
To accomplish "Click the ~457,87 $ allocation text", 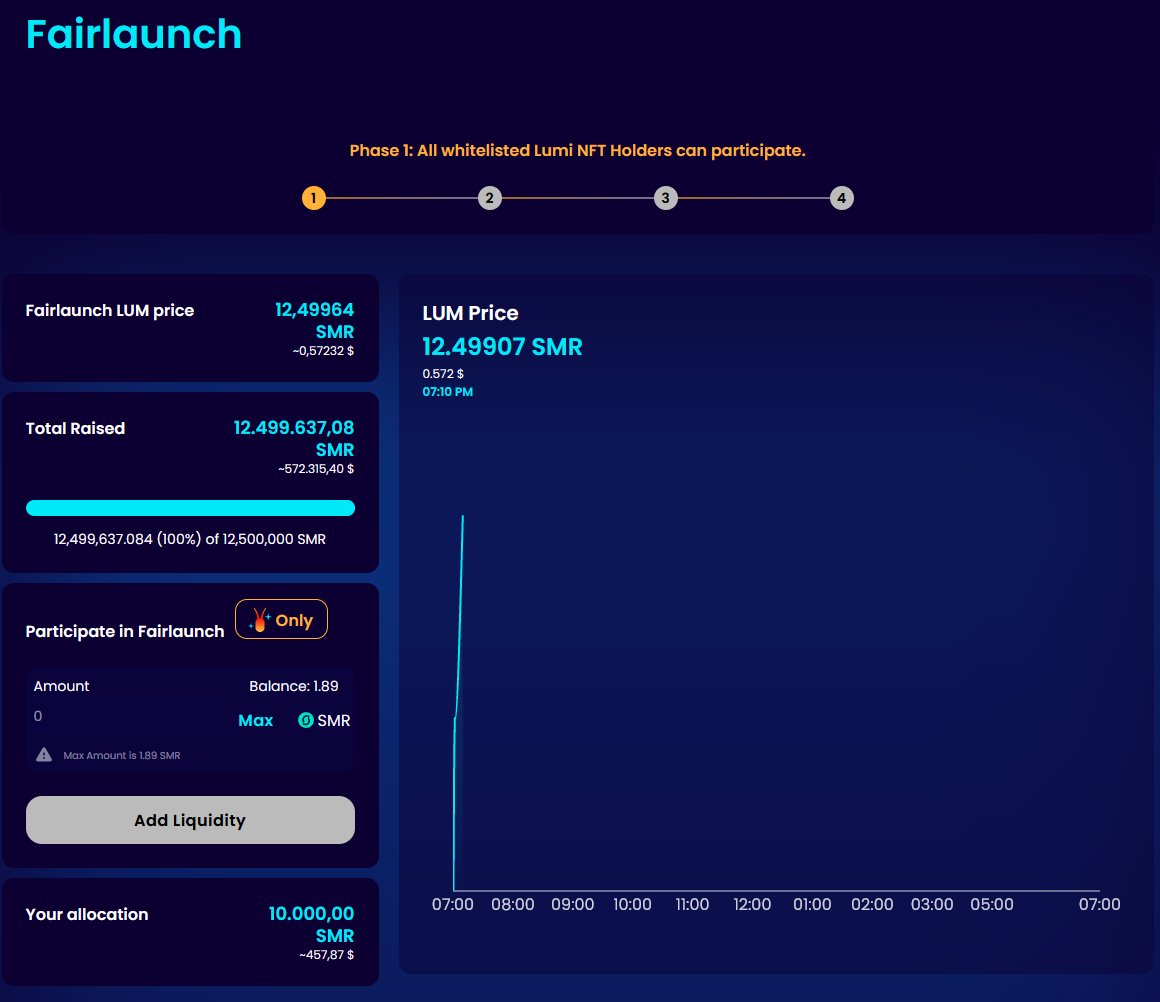I will [x=326, y=955].
